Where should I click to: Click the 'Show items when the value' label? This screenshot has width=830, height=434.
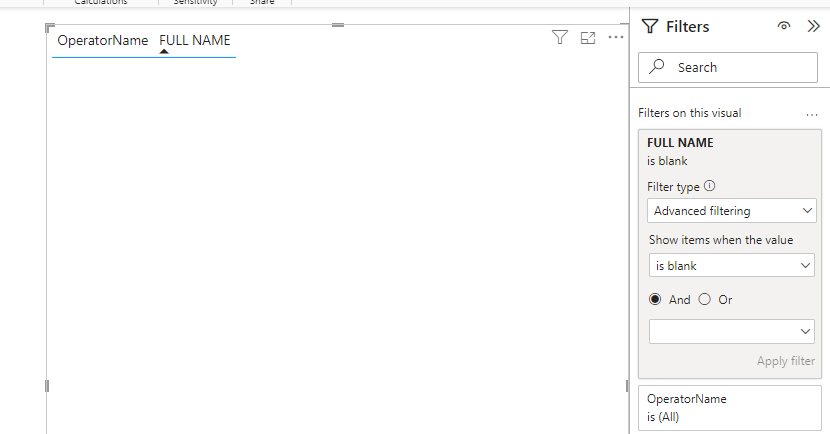(721, 240)
